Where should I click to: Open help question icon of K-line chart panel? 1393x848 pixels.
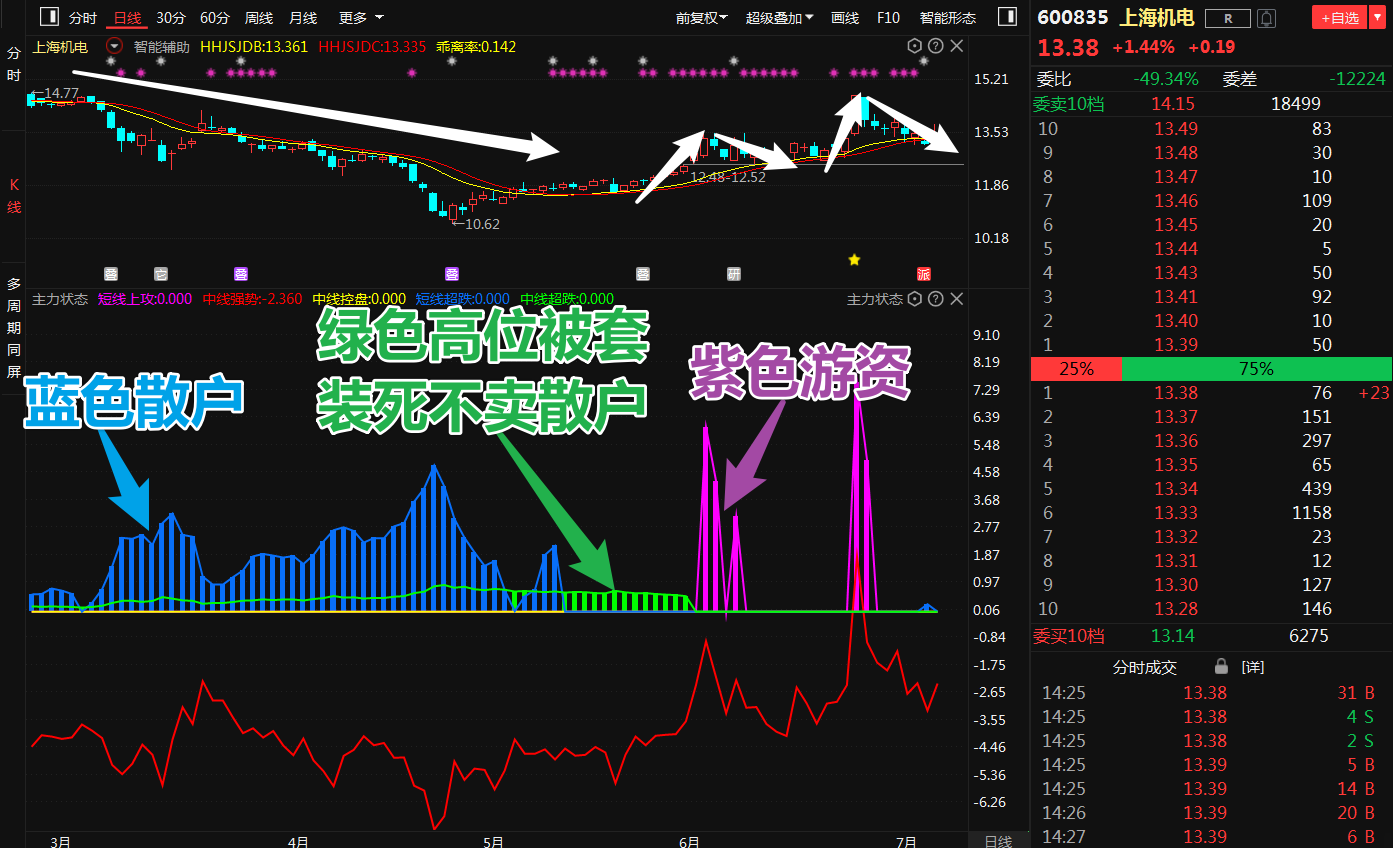935,46
